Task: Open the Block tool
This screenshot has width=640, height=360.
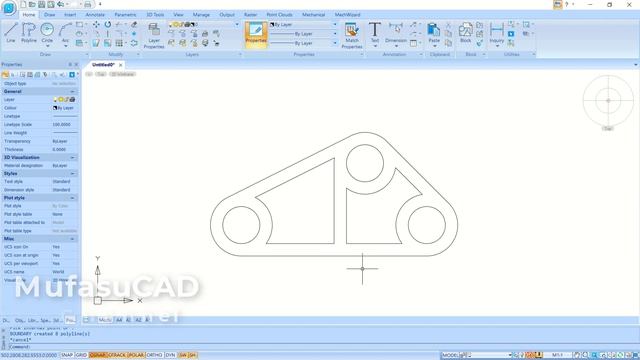Action: coord(466,33)
